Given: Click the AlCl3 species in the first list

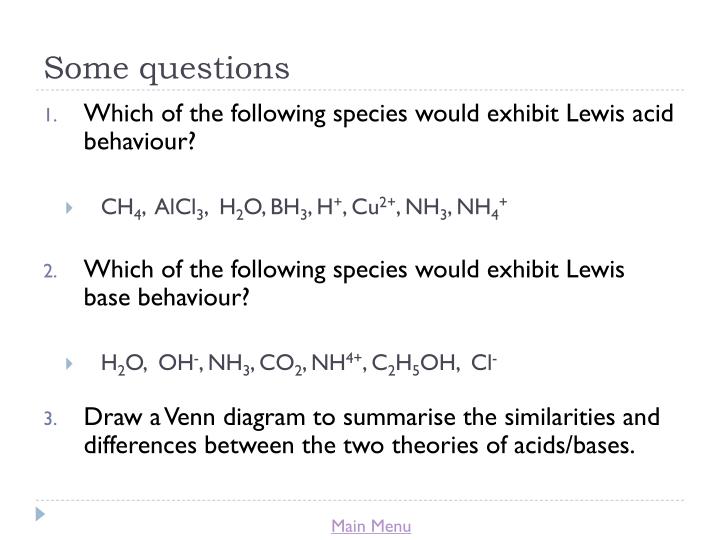Looking at the screenshot, I should pos(179,208).
